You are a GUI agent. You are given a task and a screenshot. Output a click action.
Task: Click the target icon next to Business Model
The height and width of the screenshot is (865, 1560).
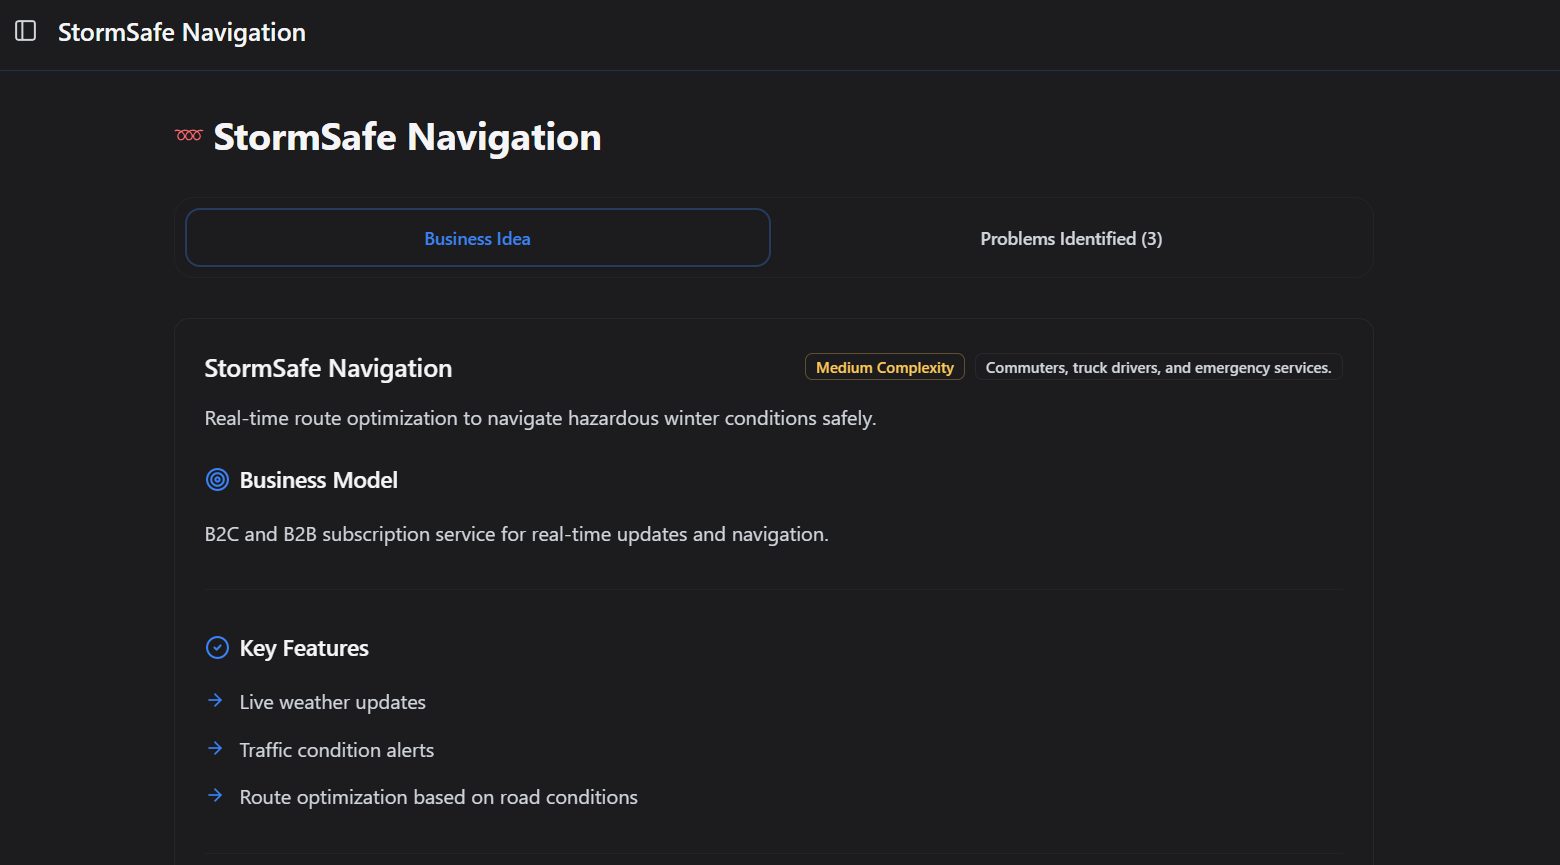pos(217,480)
